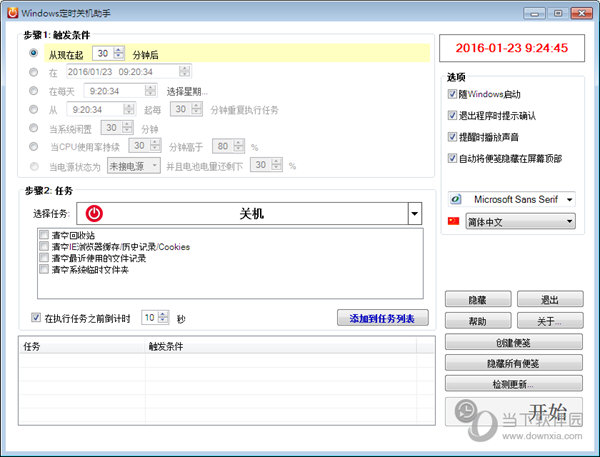Screen dimensions: 600x457
Task: Open the 未接电源 power state dropdown
Action: coord(134,166)
